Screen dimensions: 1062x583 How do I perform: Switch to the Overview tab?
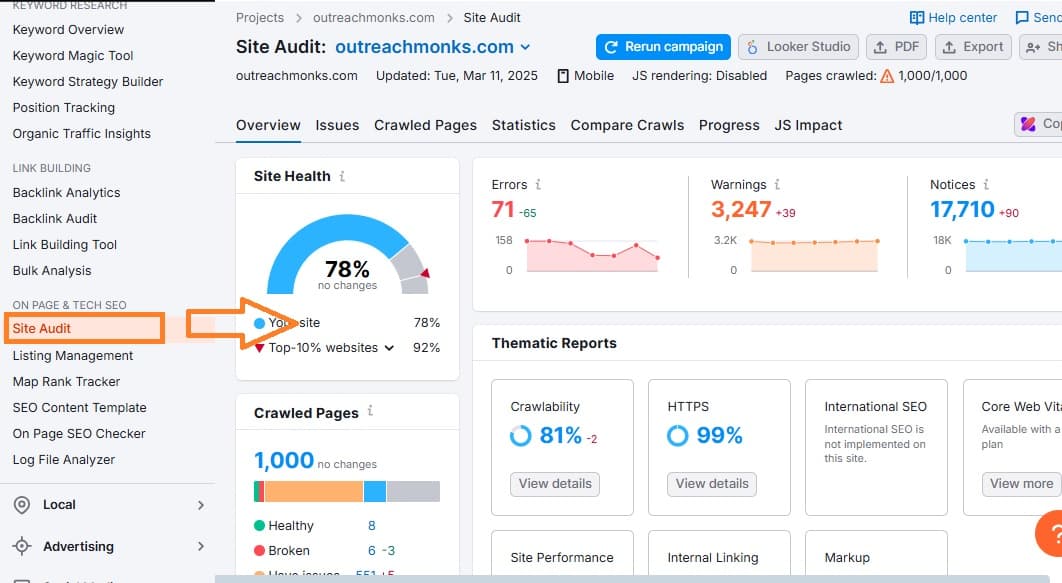click(x=268, y=125)
